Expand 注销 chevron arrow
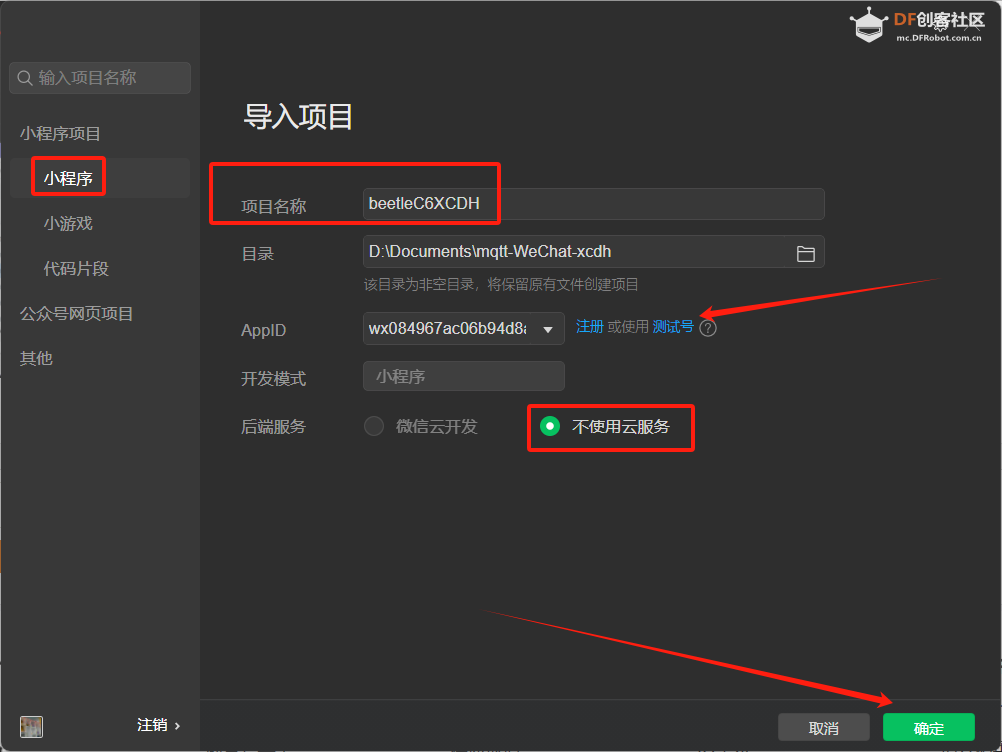The width and height of the screenshot is (1002, 752). [177, 726]
